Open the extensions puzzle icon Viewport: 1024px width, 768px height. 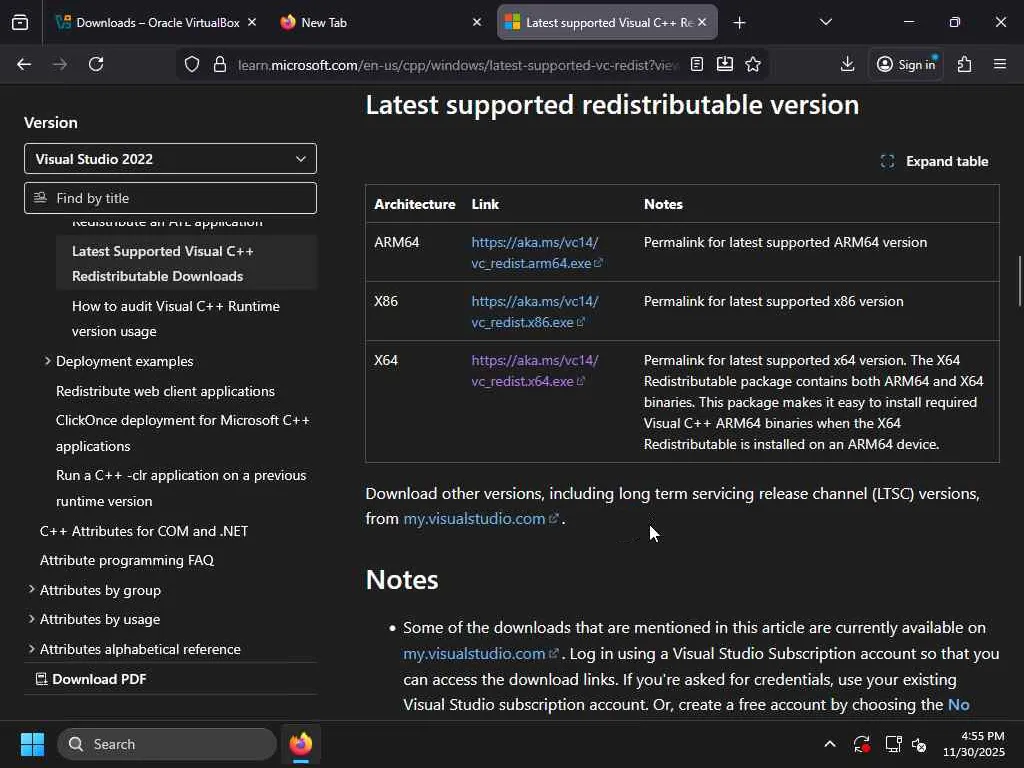coord(964,64)
